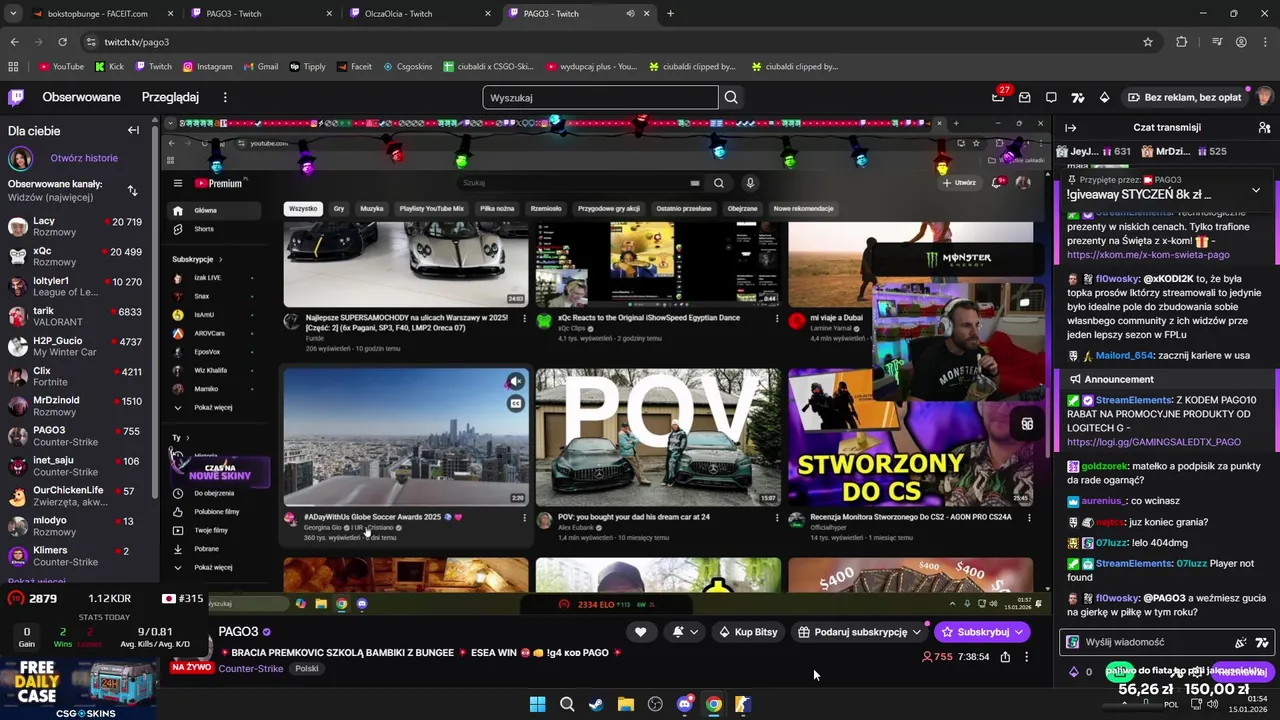Open stream options three-dot menu
Screen dimensions: 1280x720
click(1026, 657)
